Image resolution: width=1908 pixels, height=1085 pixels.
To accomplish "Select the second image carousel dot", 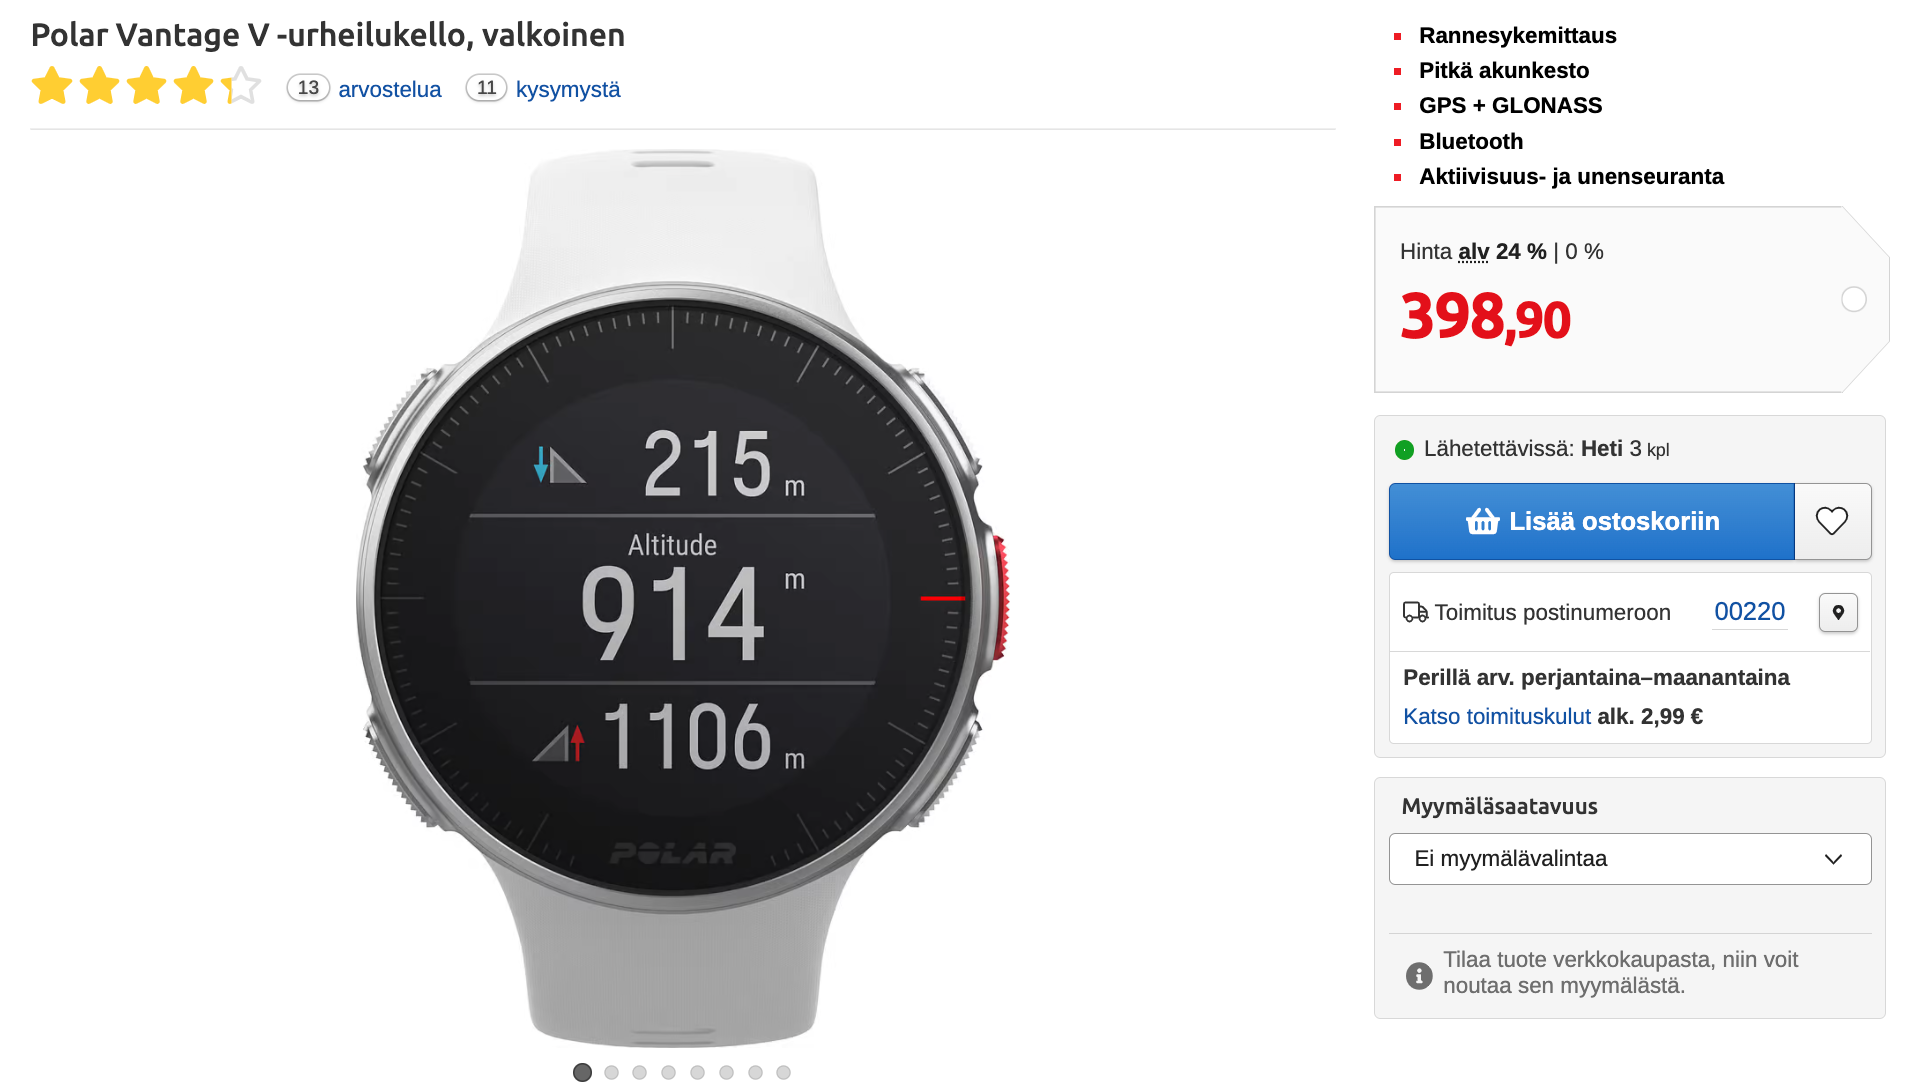I will [611, 1072].
